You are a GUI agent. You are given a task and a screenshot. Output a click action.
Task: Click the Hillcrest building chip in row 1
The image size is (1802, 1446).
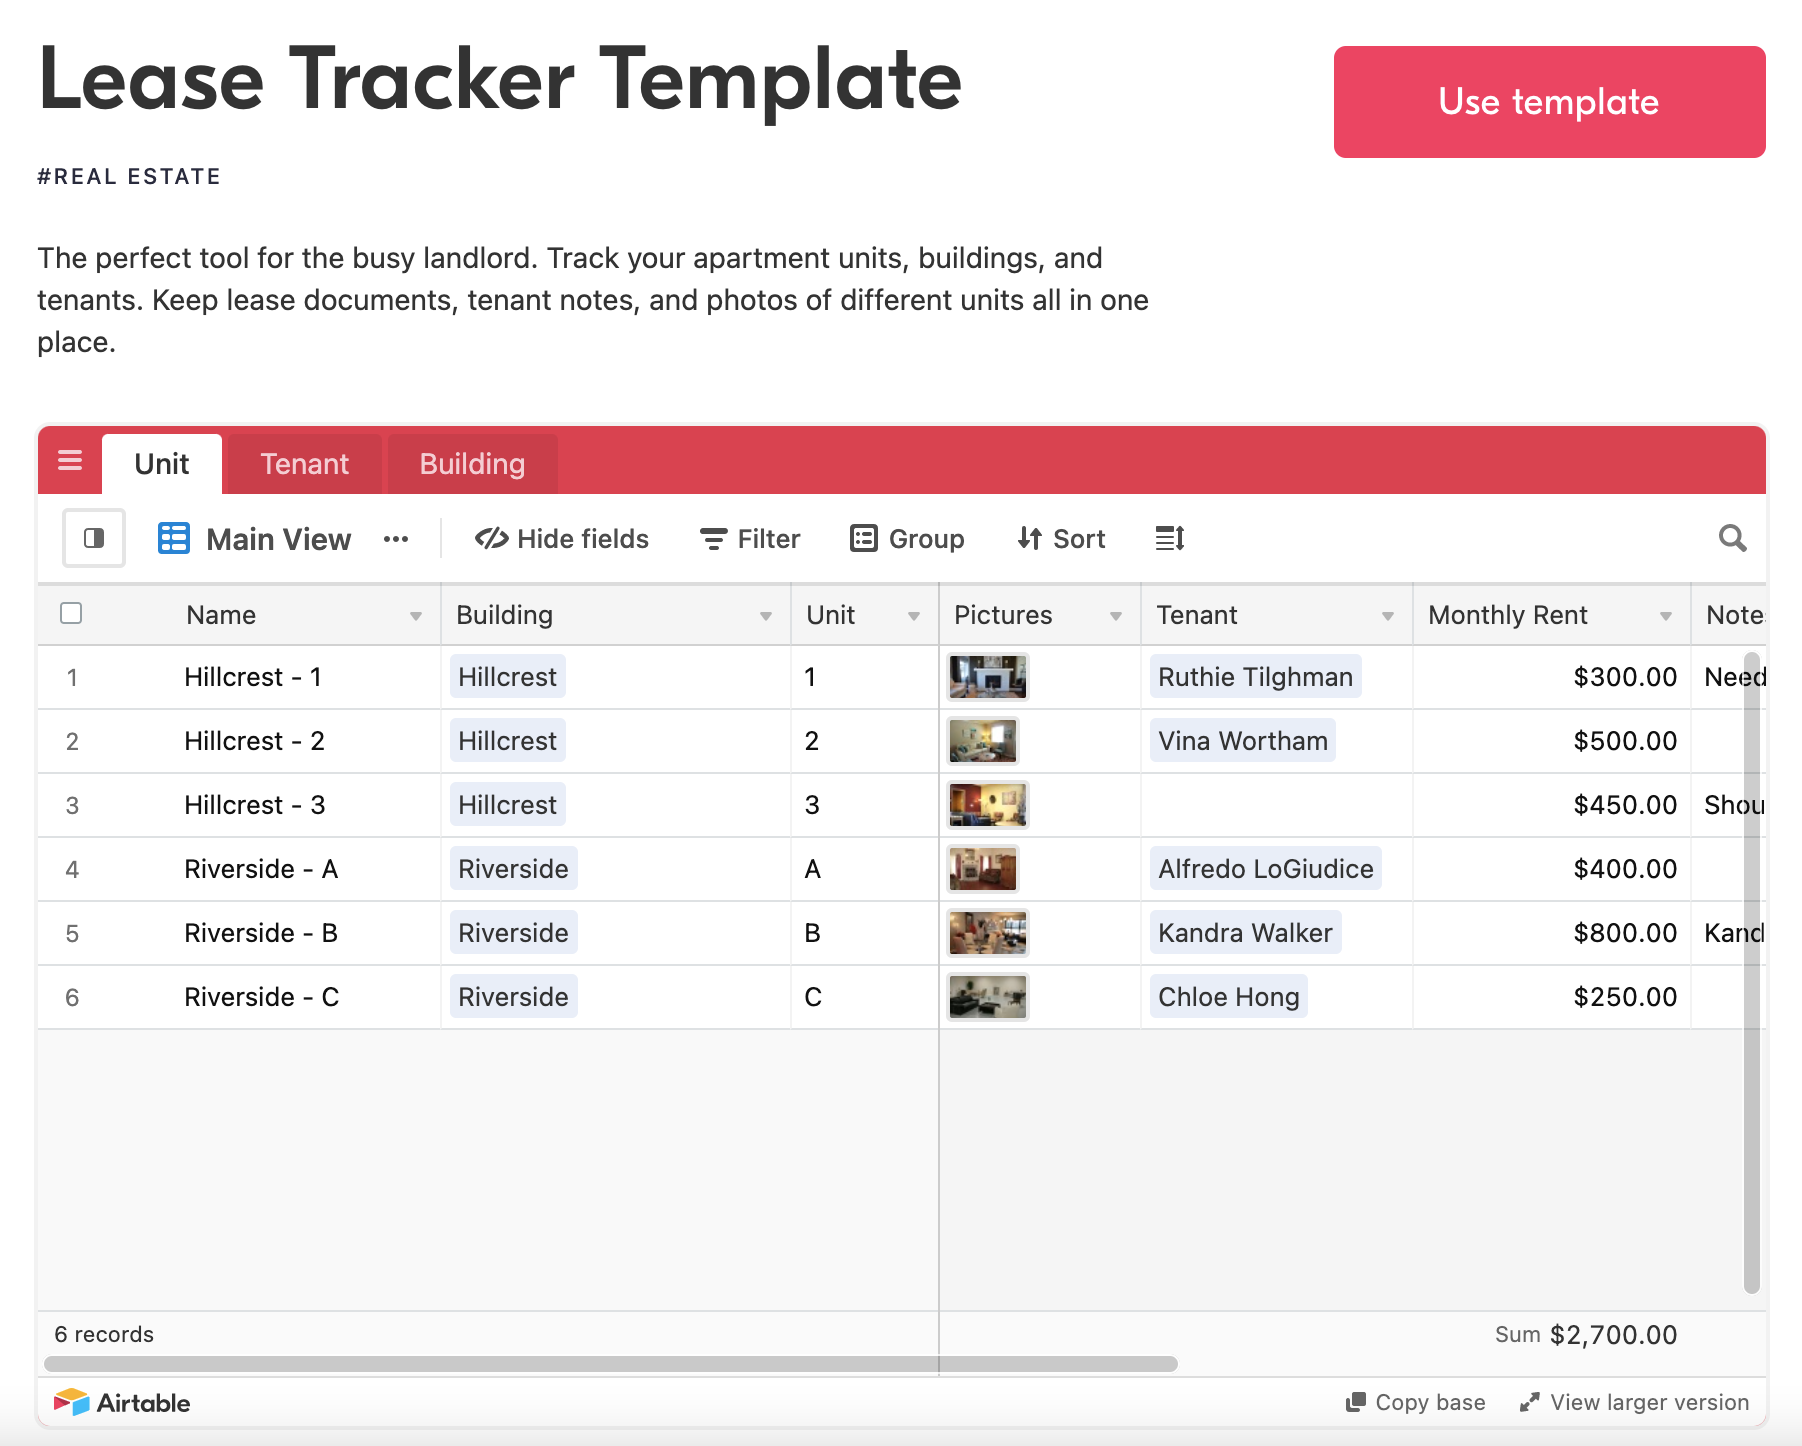tap(507, 677)
